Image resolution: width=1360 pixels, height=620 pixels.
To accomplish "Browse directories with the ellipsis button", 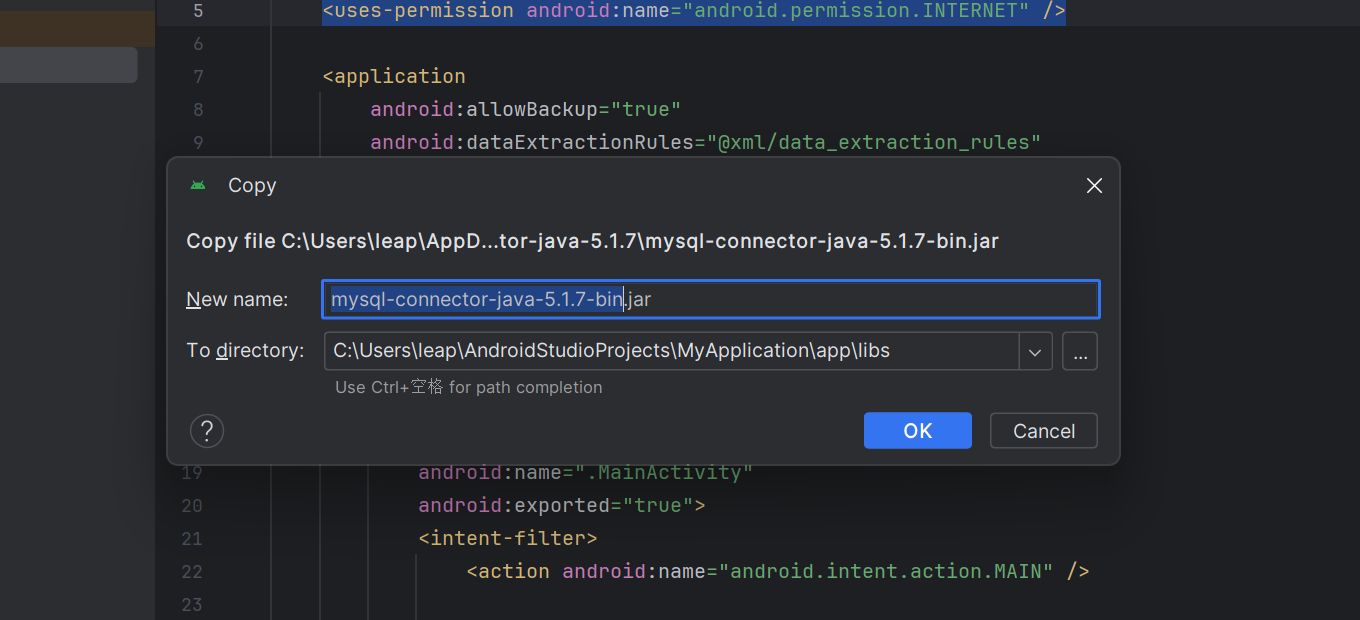I will [1080, 351].
